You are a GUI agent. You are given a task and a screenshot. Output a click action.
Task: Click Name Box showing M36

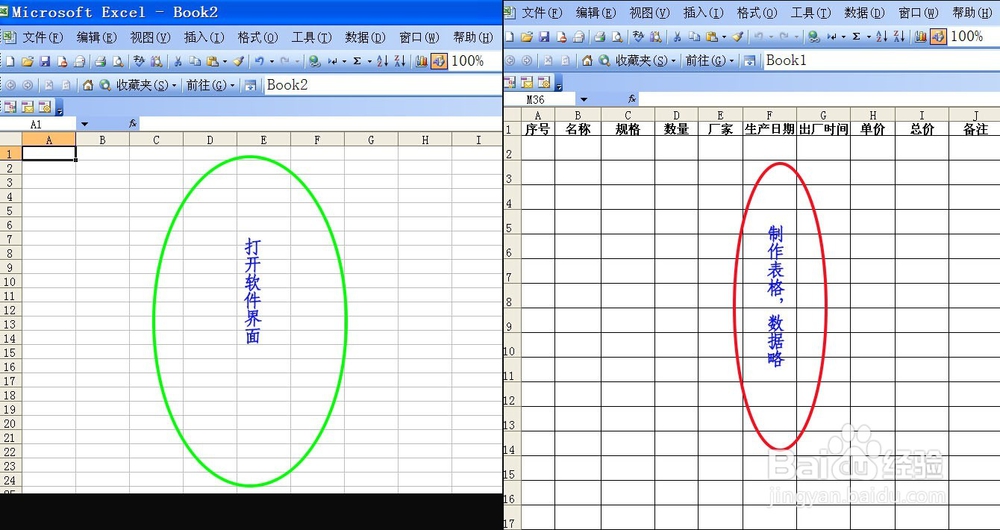pyautogui.click(x=540, y=99)
